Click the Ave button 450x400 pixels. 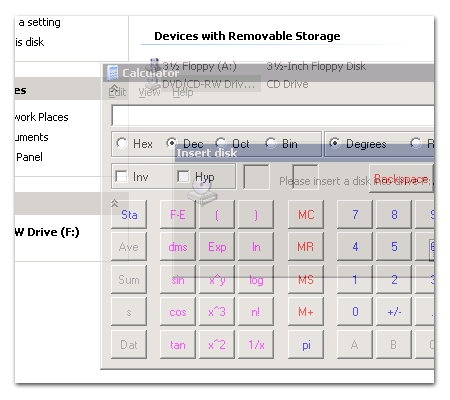129,247
